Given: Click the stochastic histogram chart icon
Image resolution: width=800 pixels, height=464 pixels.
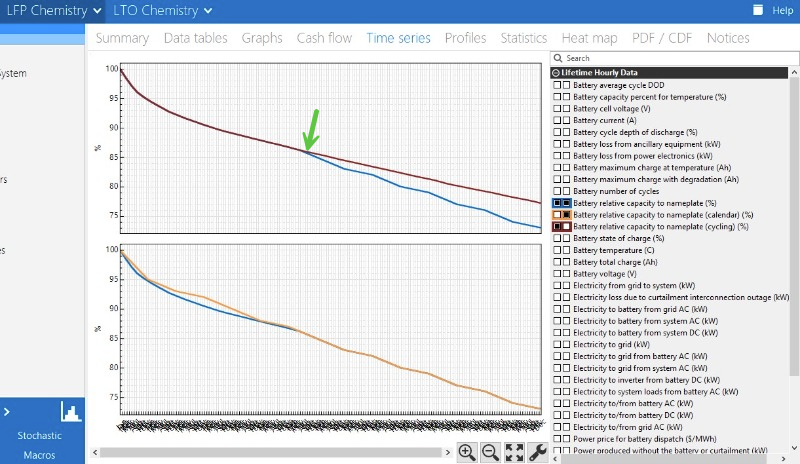Looking at the screenshot, I should 70,411.
